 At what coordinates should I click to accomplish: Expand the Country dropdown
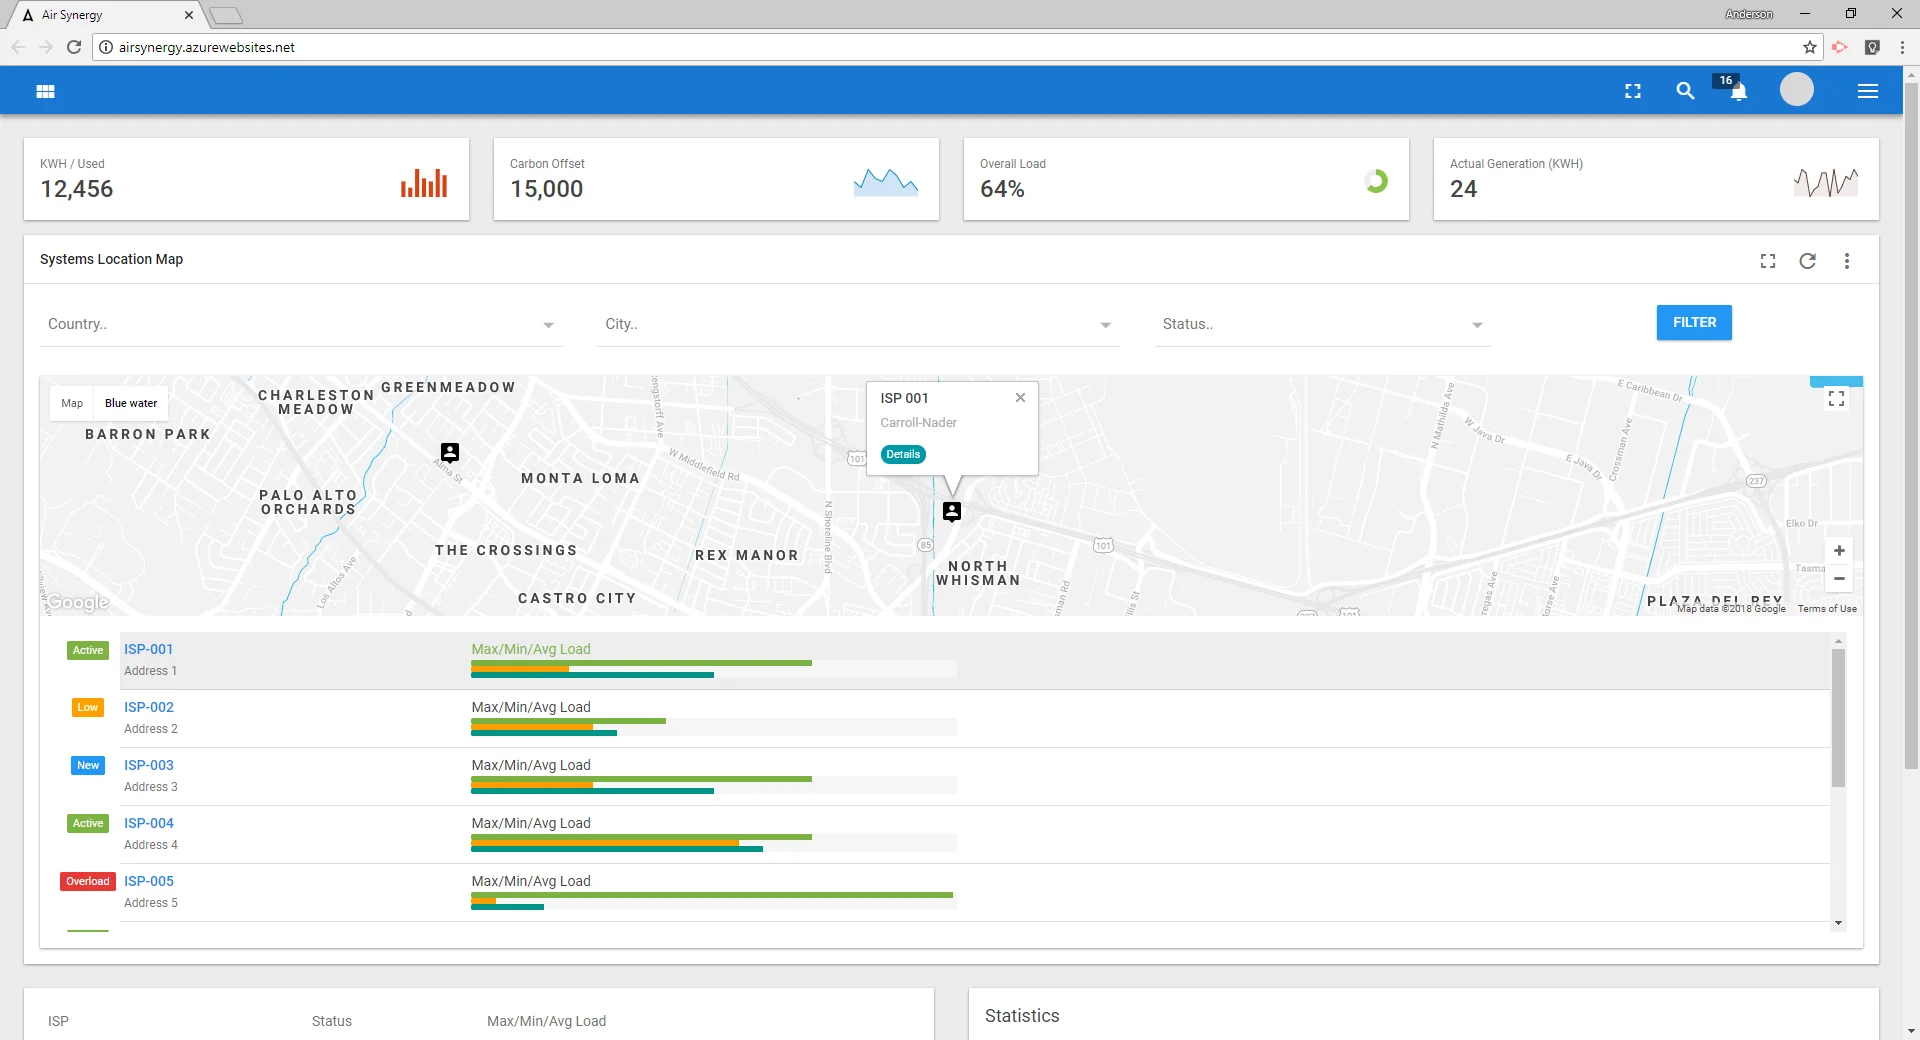point(300,325)
